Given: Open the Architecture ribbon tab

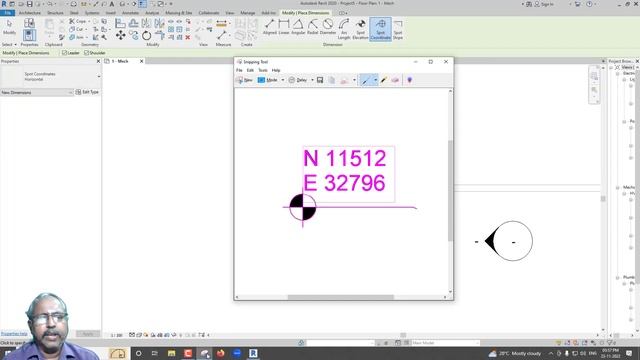Looking at the screenshot, I should tap(30, 13).
